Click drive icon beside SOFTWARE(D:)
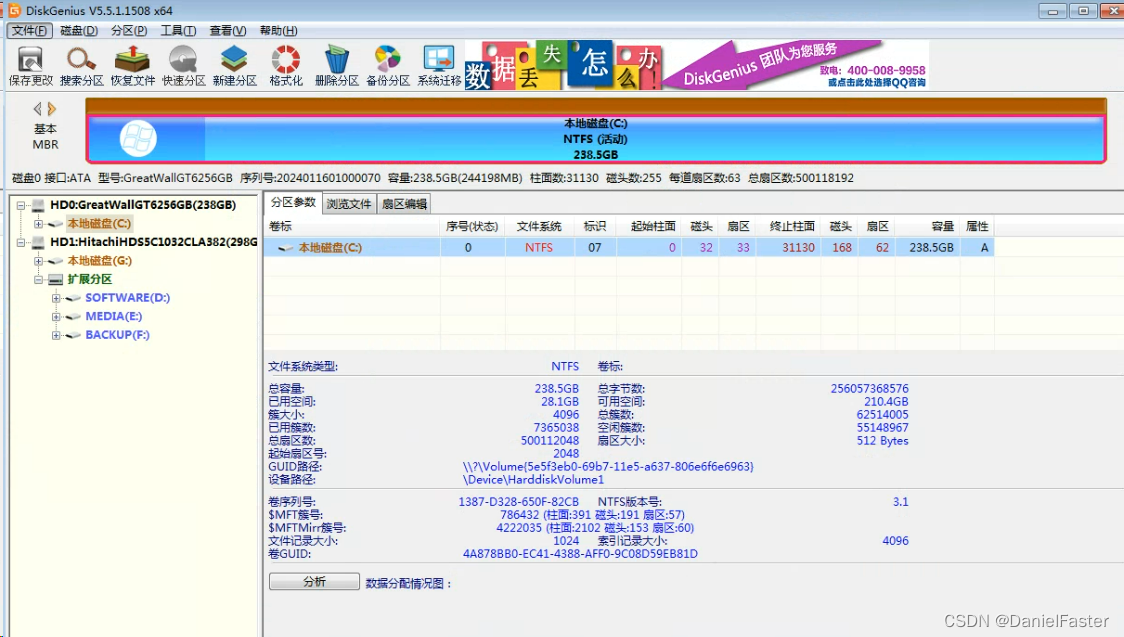1124x637 pixels. (73, 298)
